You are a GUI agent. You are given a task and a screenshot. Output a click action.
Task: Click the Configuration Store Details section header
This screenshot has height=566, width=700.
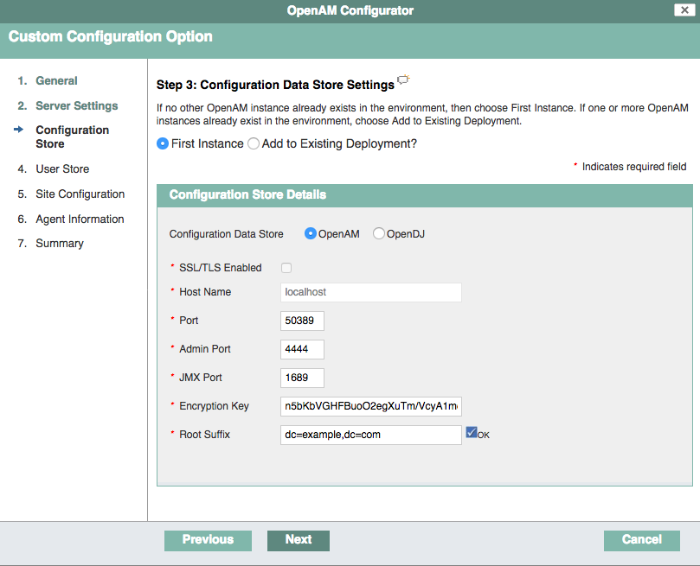click(x=425, y=196)
